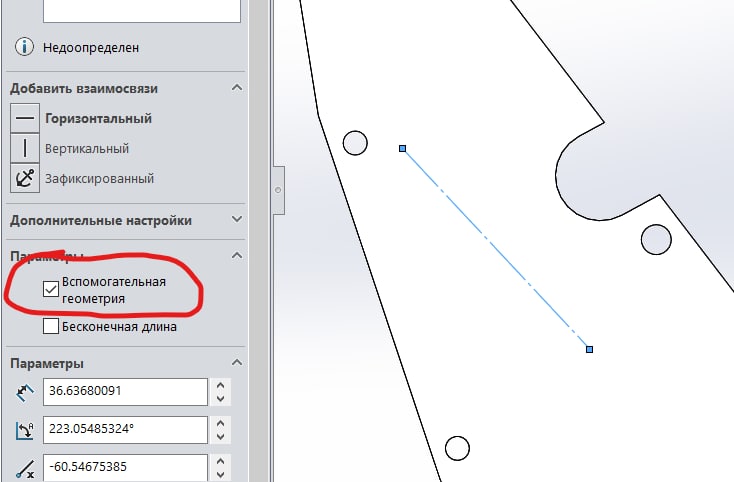Image resolution: width=734 pixels, height=482 pixels.
Task: Click the delta X parameter icon
Action: (x=24, y=468)
